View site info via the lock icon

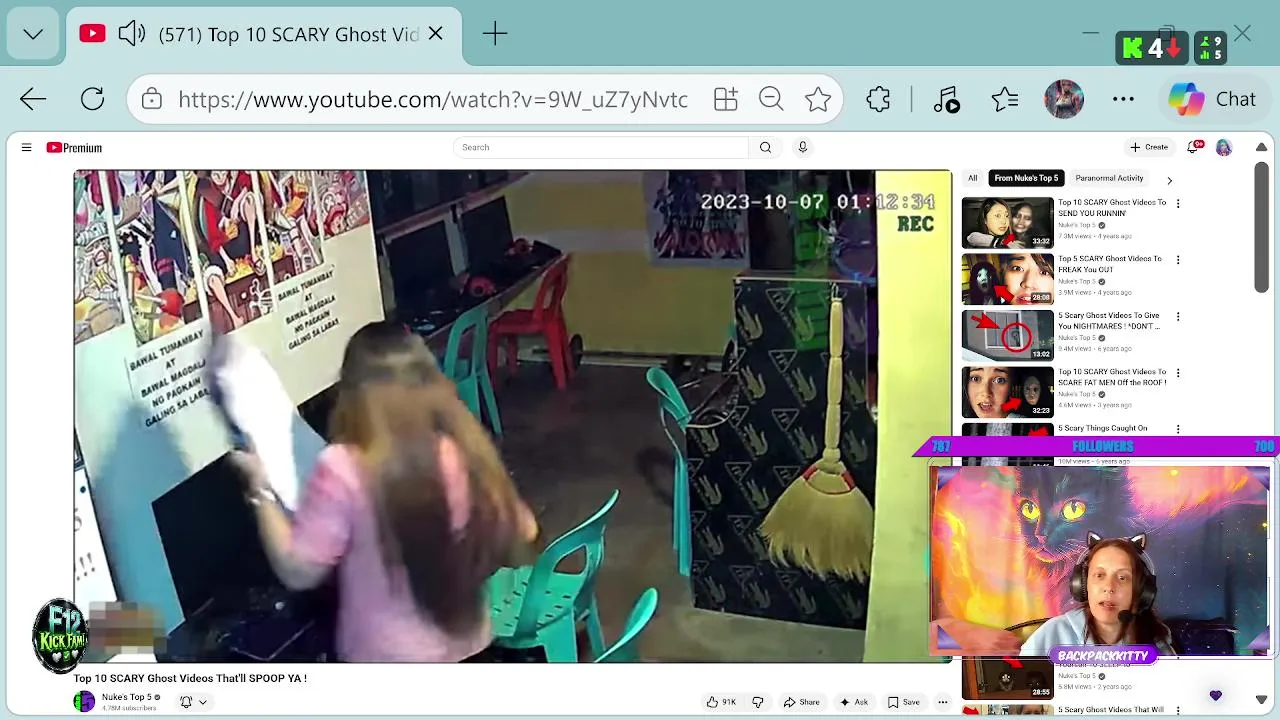click(x=152, y=99)
